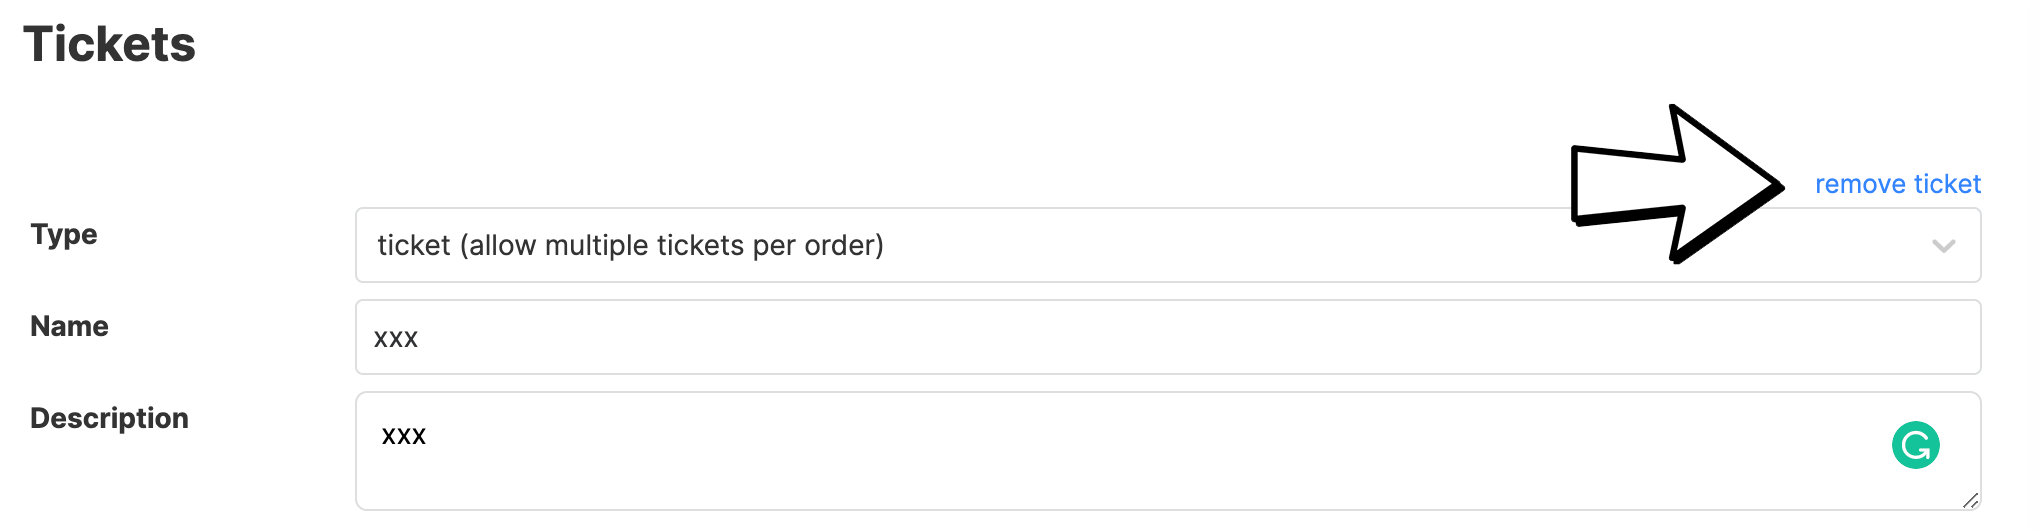
Task: Click the "Type" field label
Action: tap(64, 234)
